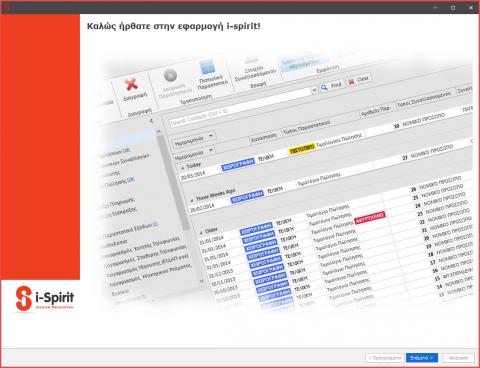Click the gray round cancel document icon
The height and width of the screenshot is (368, 480).
coord(170,75)
